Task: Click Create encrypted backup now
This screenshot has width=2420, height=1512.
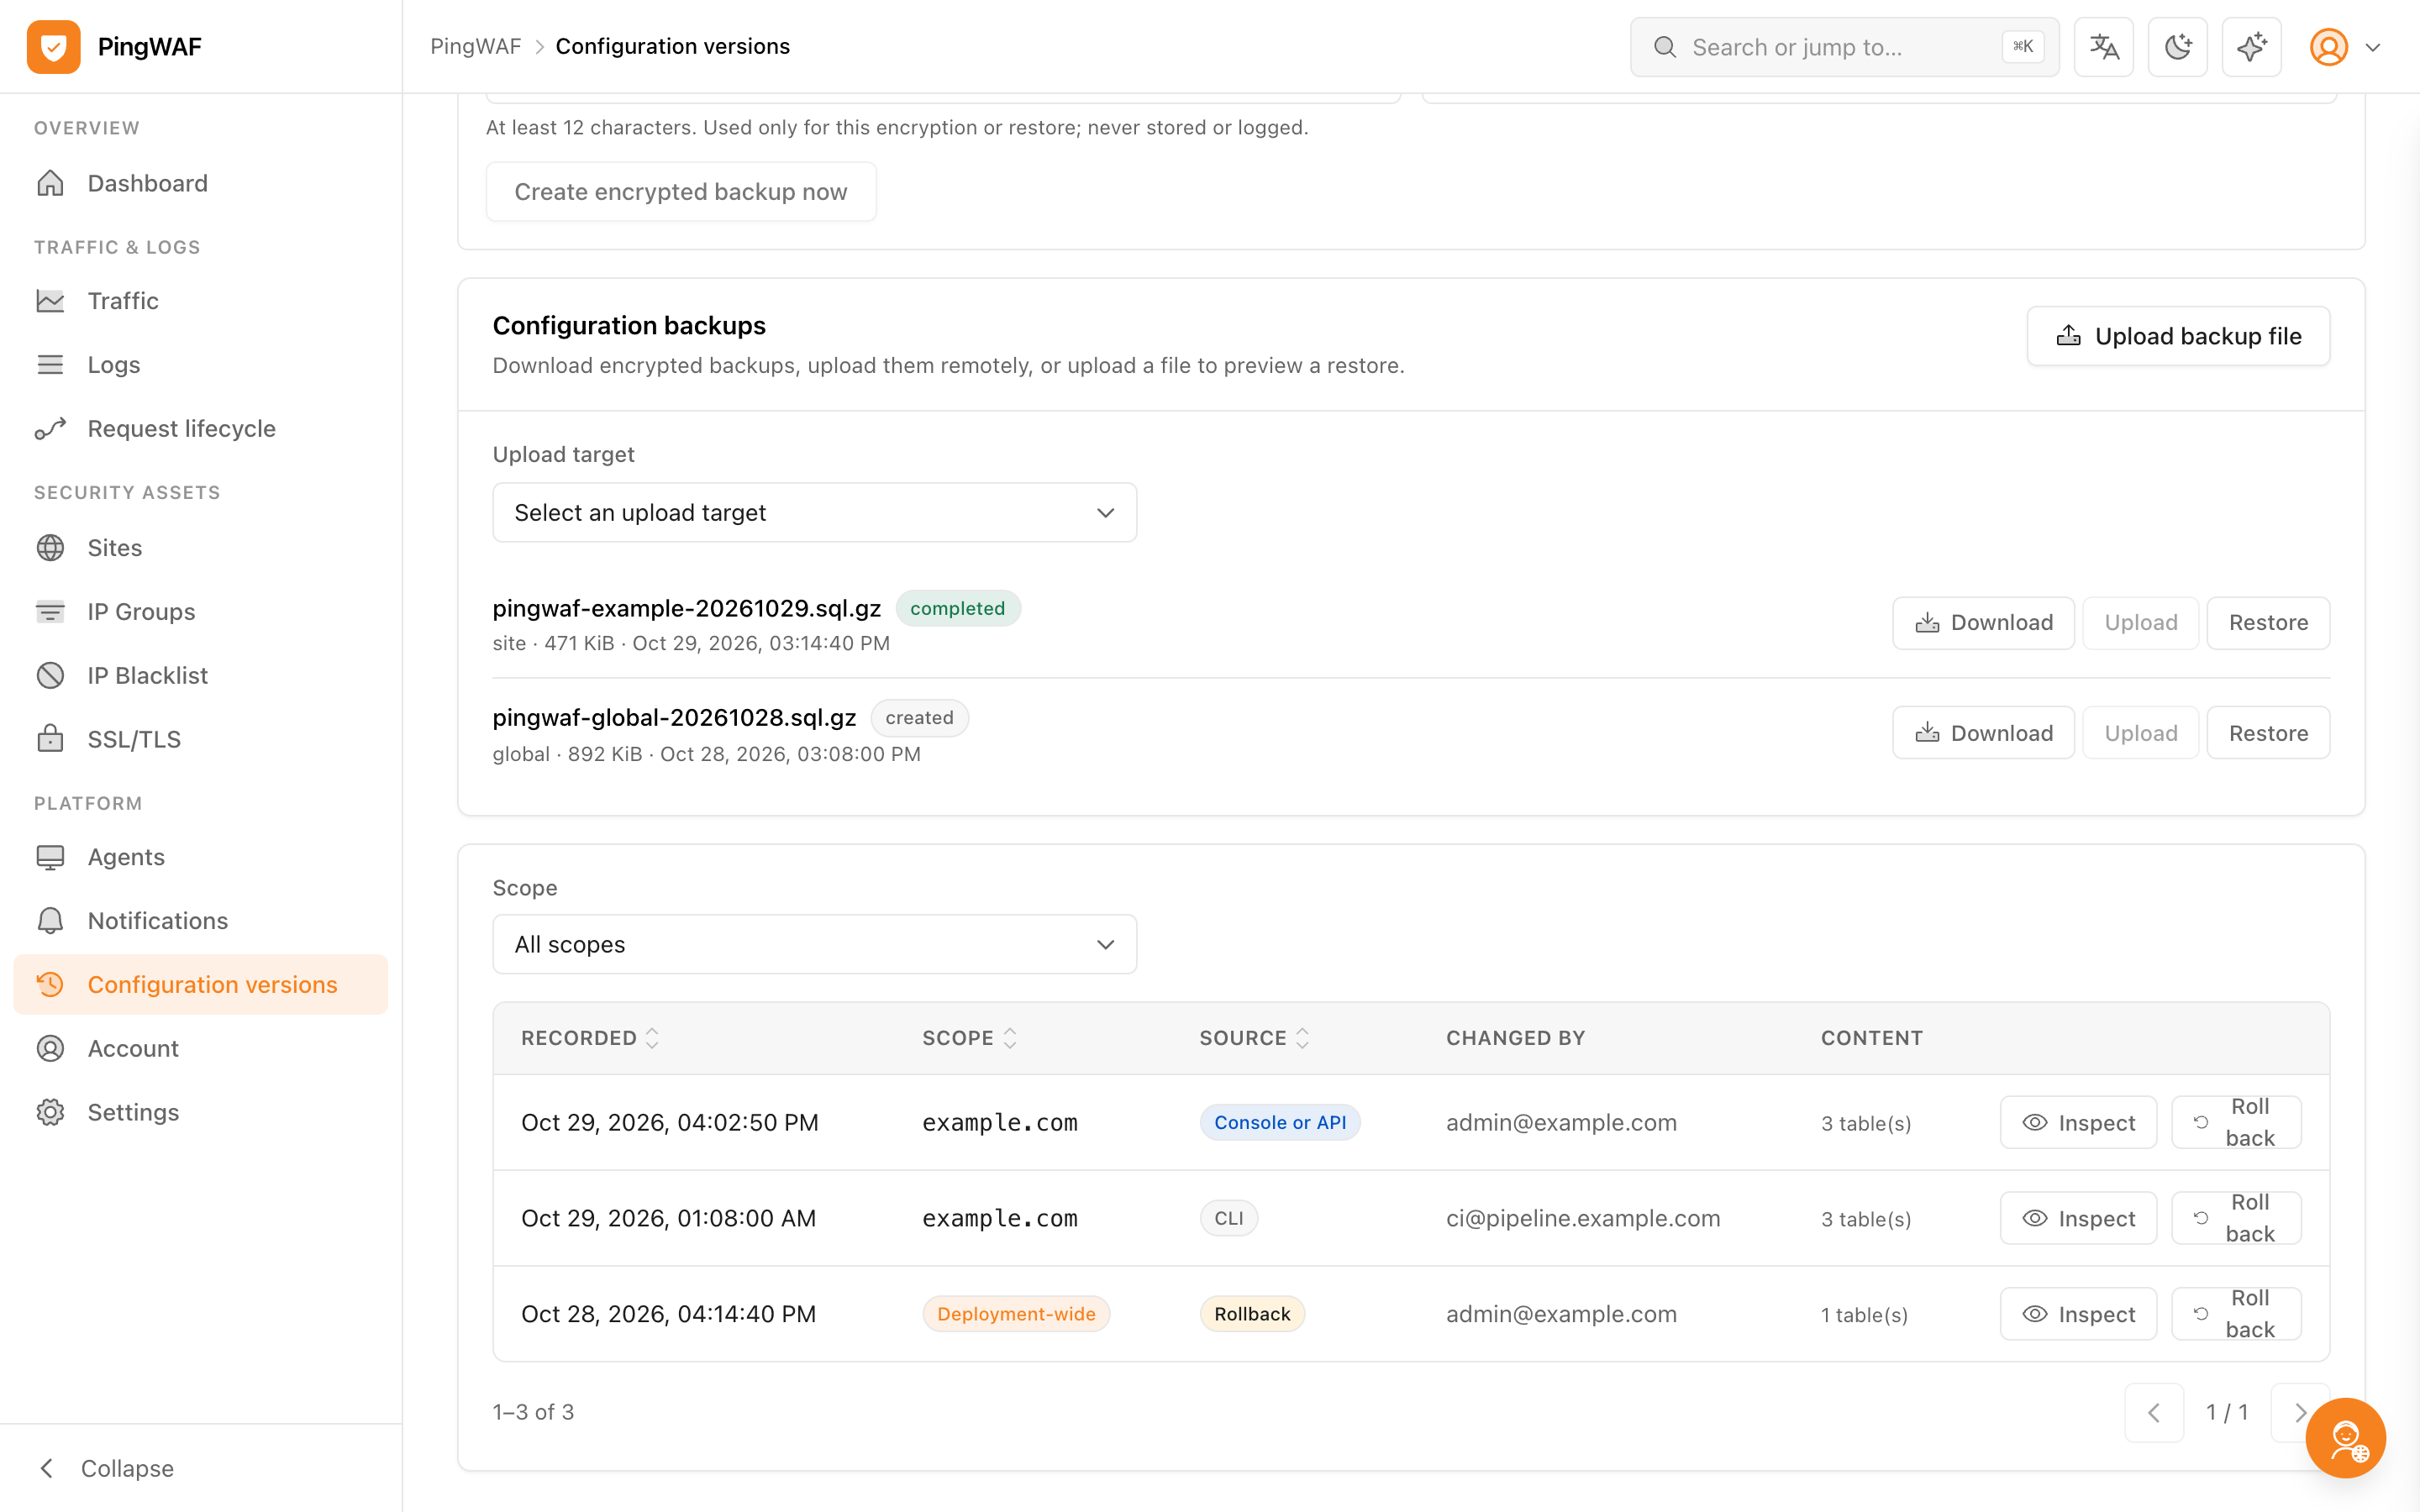Action: (x=681, y=192)
